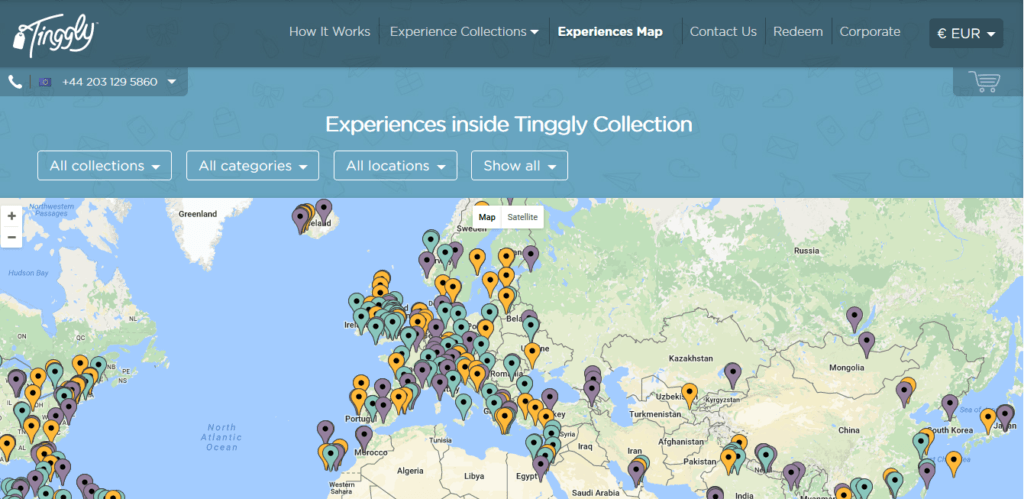Click the Tinggly logo
The width and height of the screenshot is (1024, 499).
(56, 35)
